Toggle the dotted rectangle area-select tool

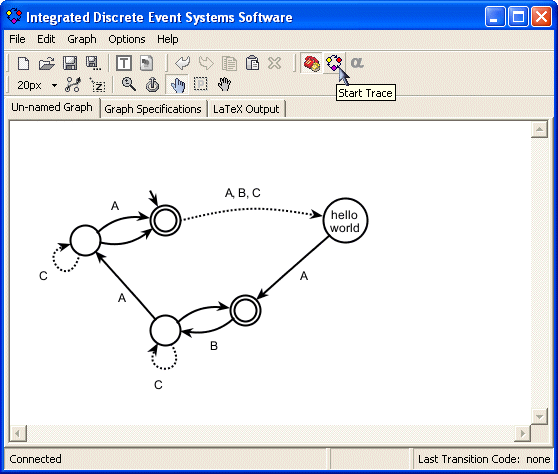coord(201,85)
